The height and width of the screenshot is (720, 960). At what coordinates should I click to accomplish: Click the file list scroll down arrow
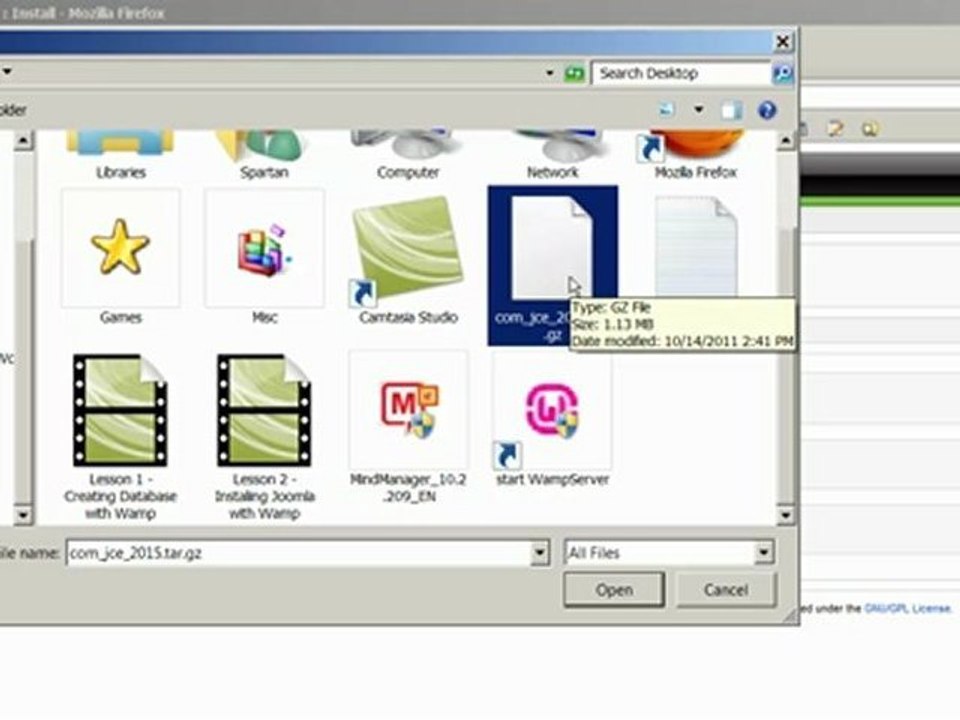786,515
